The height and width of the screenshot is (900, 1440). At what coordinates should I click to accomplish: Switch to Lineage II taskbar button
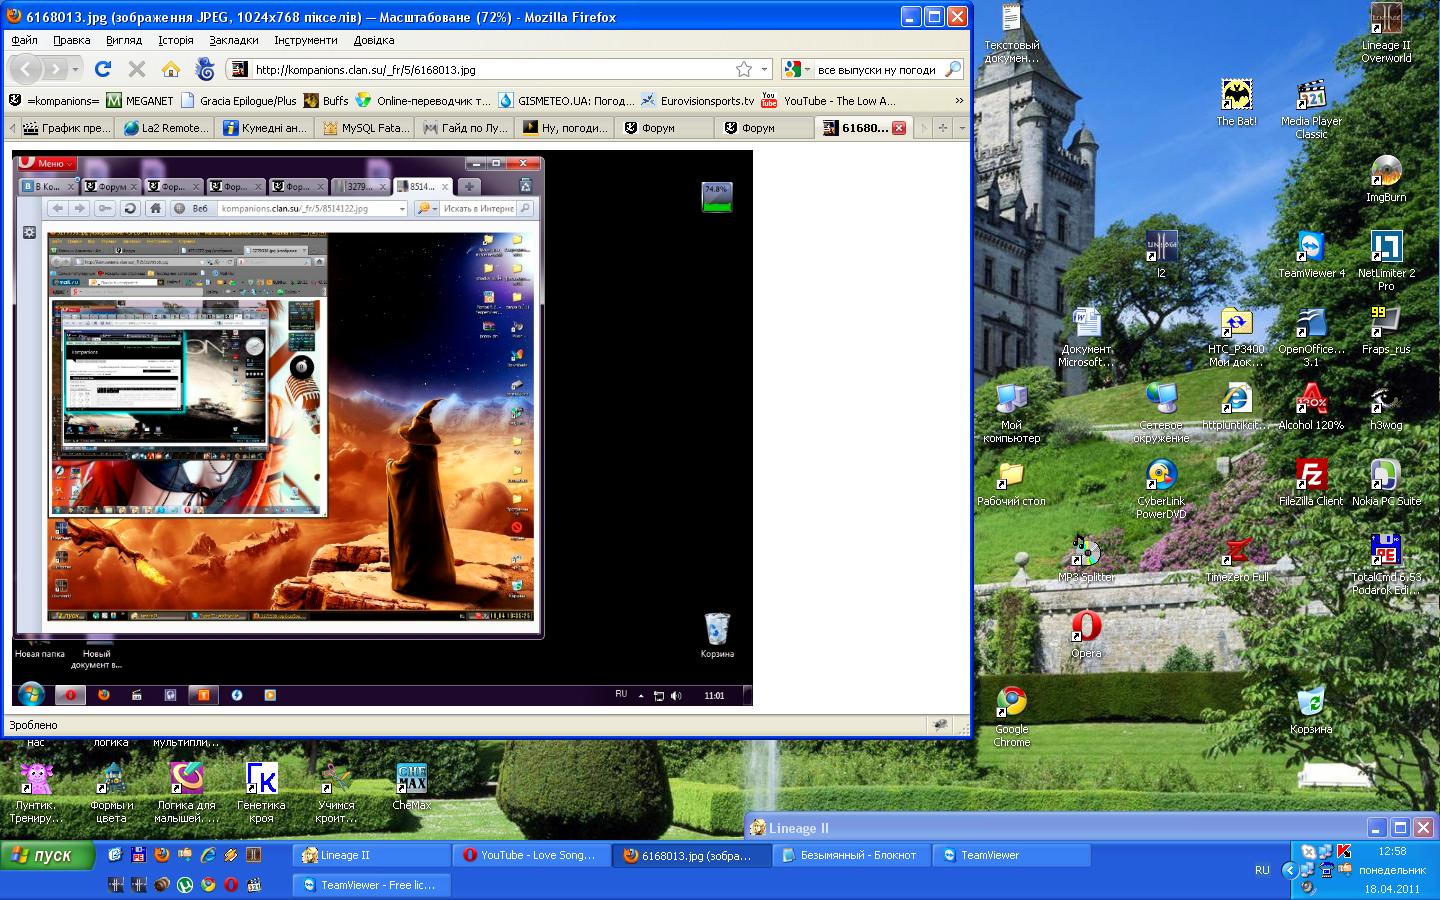coord(370,855)
